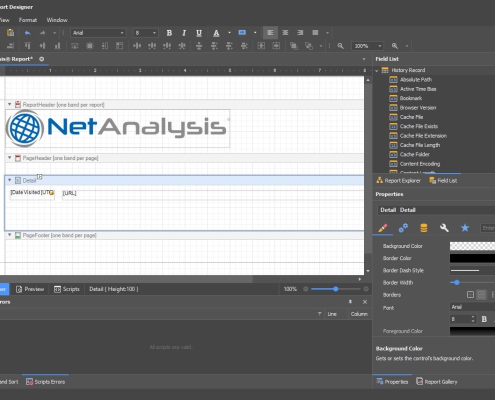Image resolution: width=495 pixels, height=400 pixels.
Task: Open the Data database properties tab
Action: tap(424, 228)
